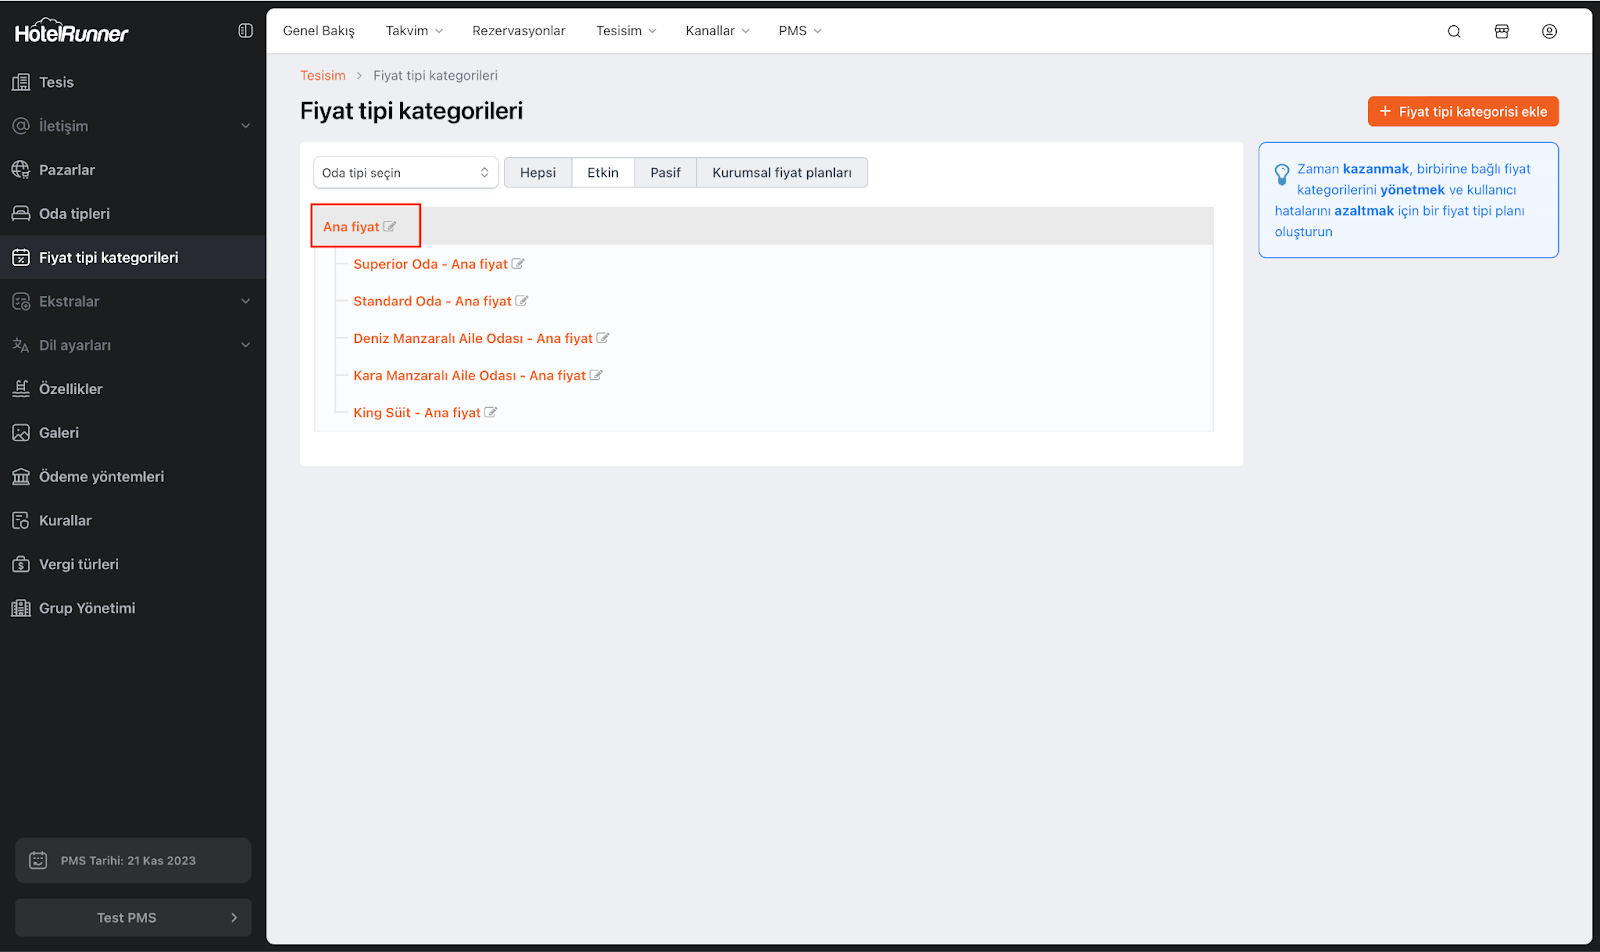Open the Takvim menu
This screenshot has width=1600, height=952.
(414, 31)
